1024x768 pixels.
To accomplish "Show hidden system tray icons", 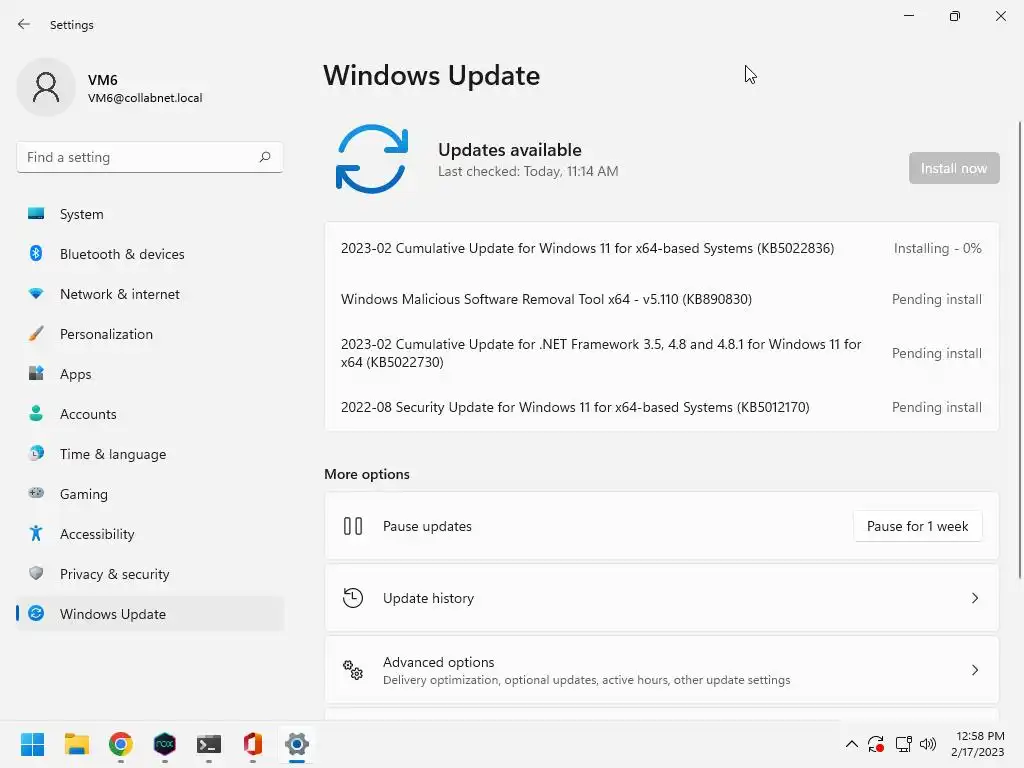I will [x=852, y=744].
